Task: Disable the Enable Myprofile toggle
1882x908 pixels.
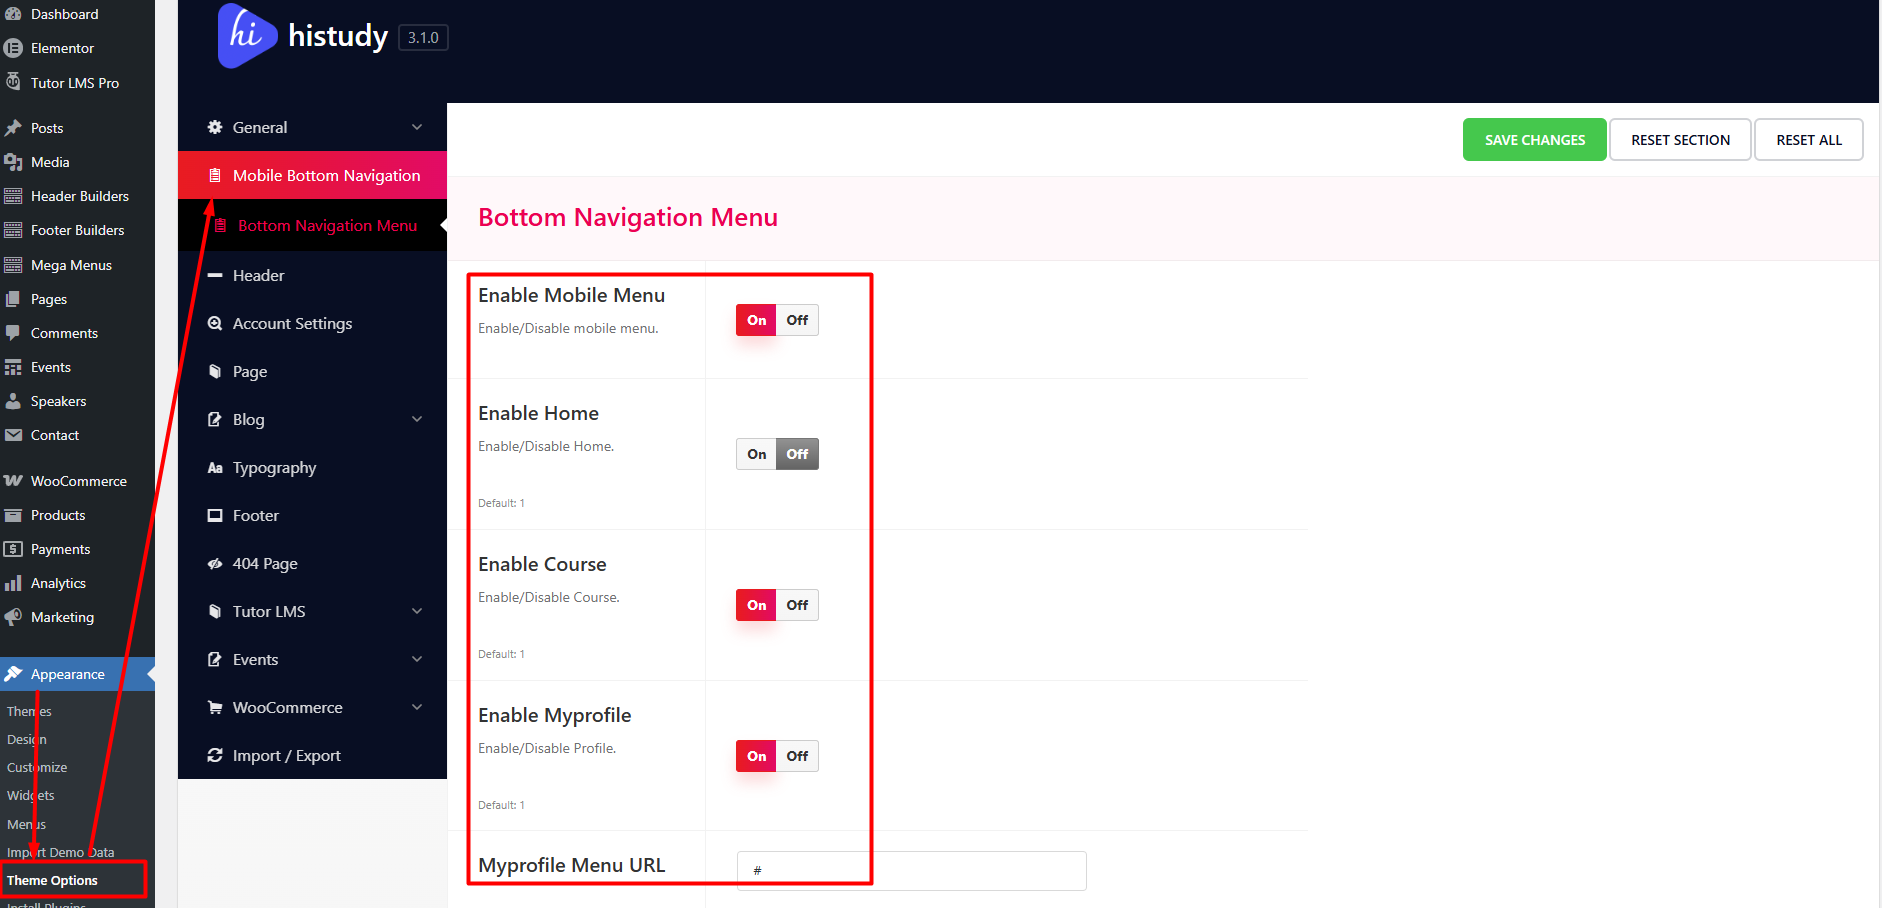Action: (x=797, y=755)
